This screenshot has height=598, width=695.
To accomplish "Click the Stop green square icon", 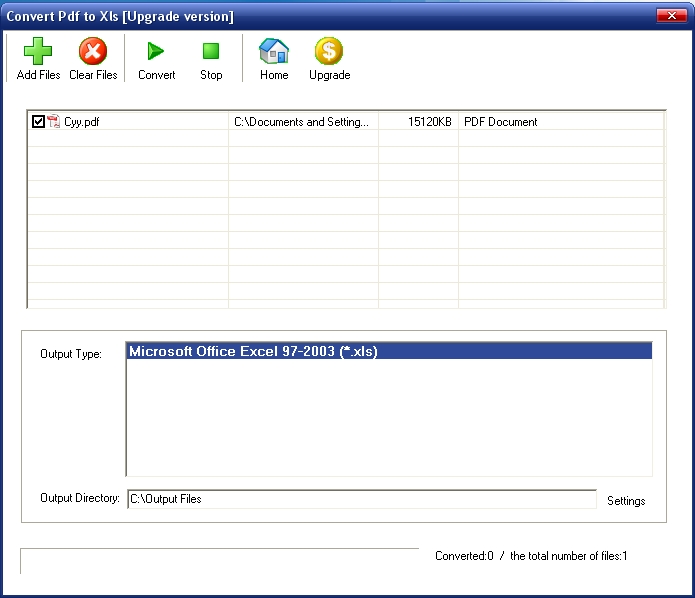I will tap(211, 51).
